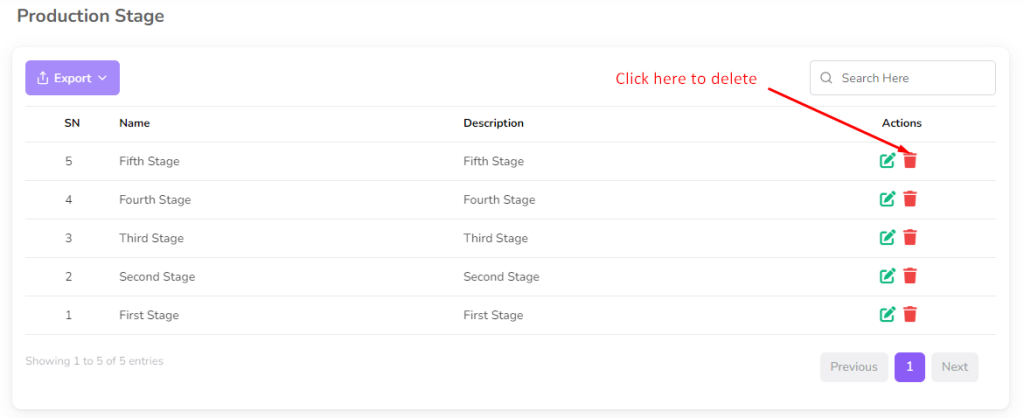The width and height of the screenshot is (1024, 418).
Task: Go to the Next page
Action: (954, 367)
